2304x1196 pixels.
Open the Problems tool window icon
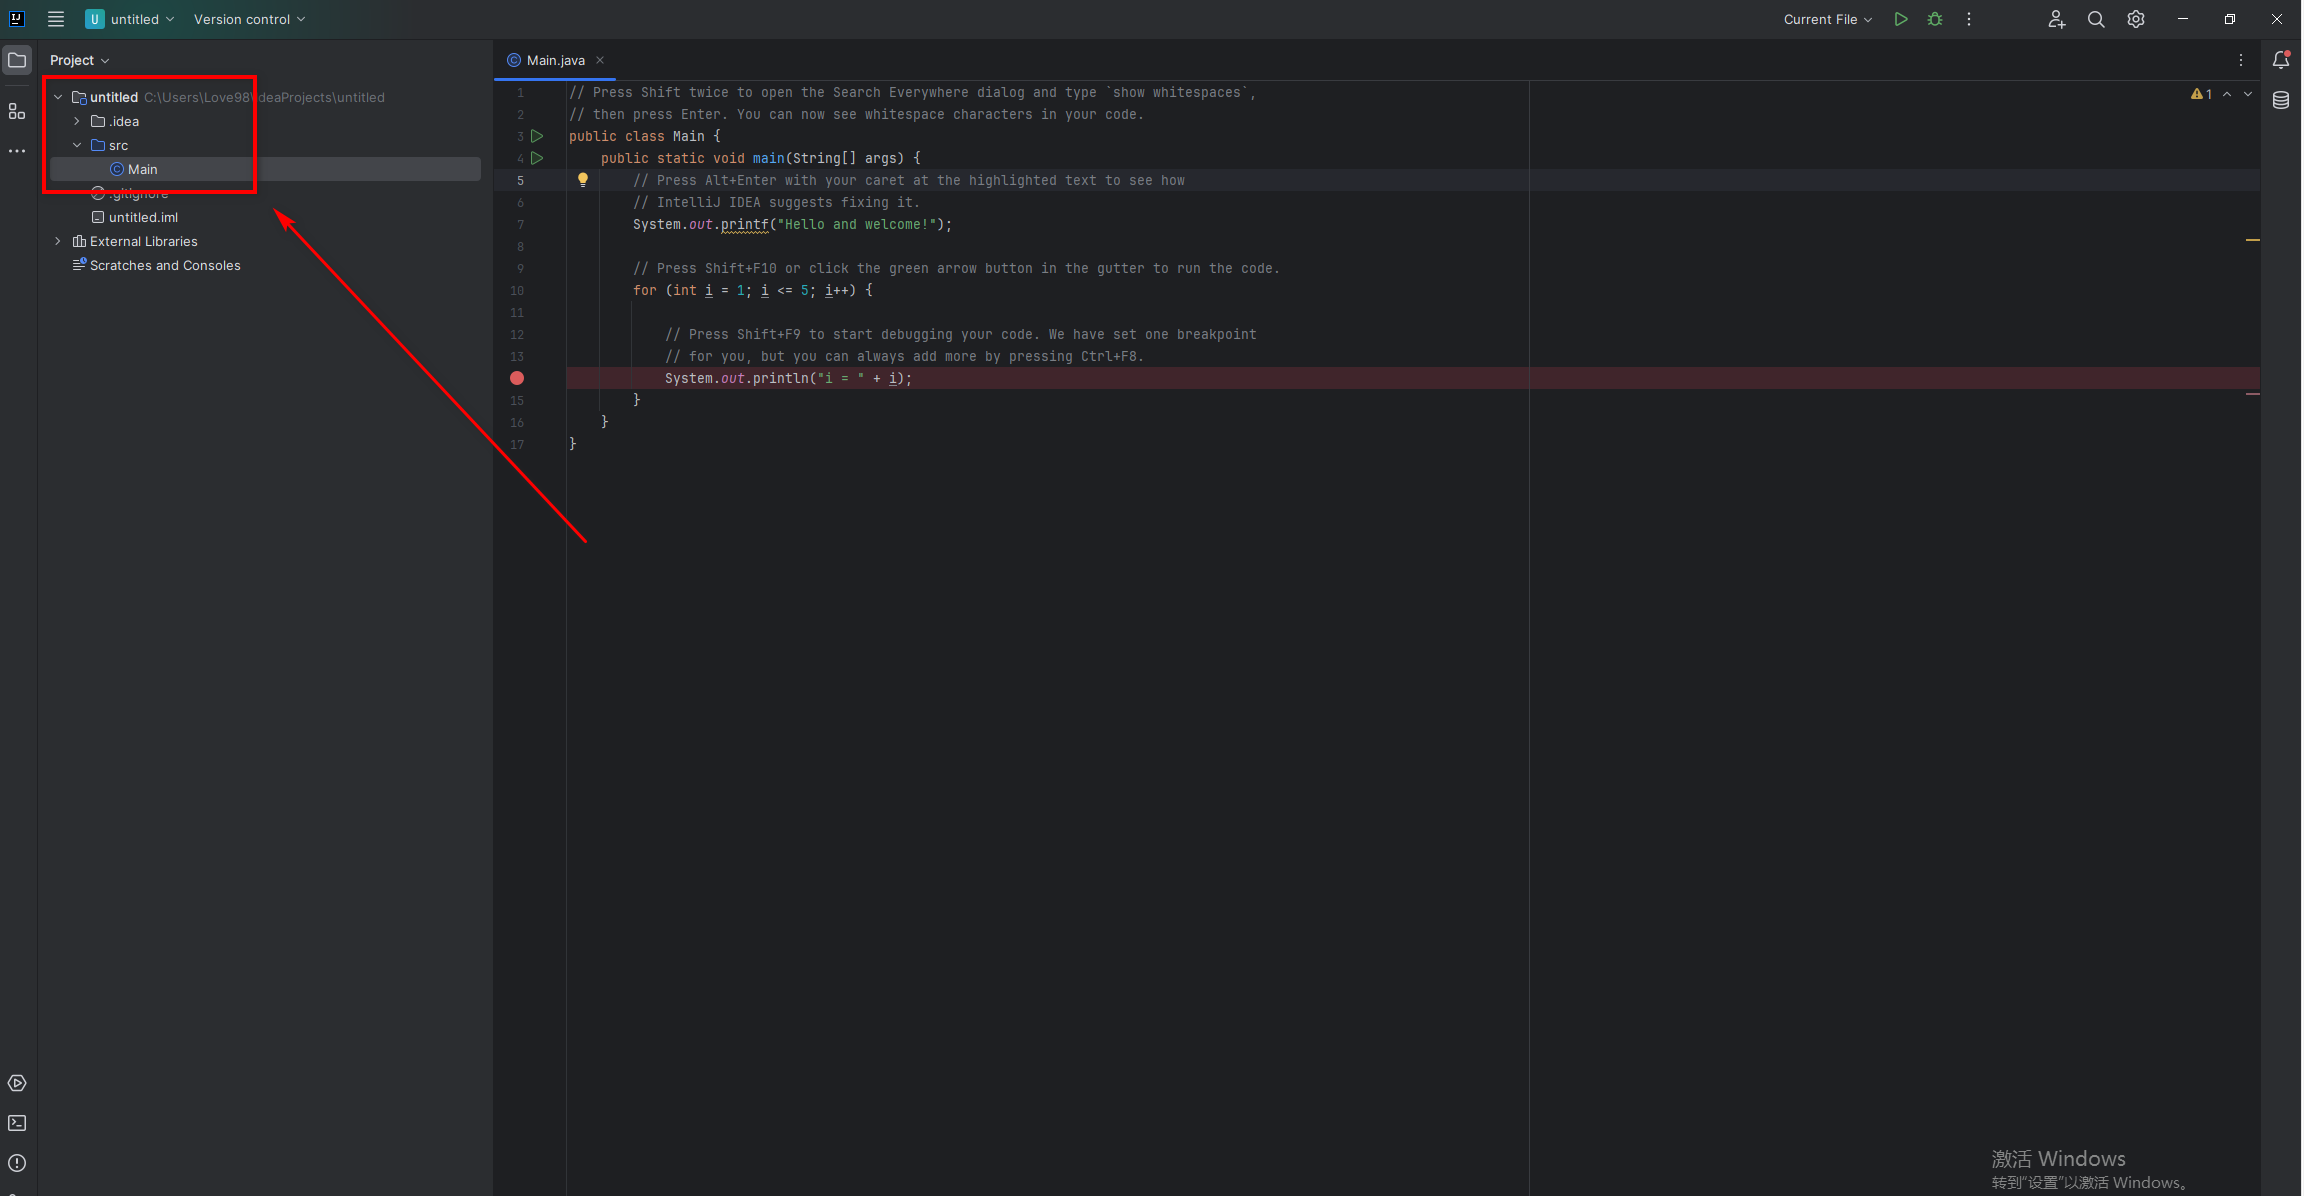[x=17, y=1163]
